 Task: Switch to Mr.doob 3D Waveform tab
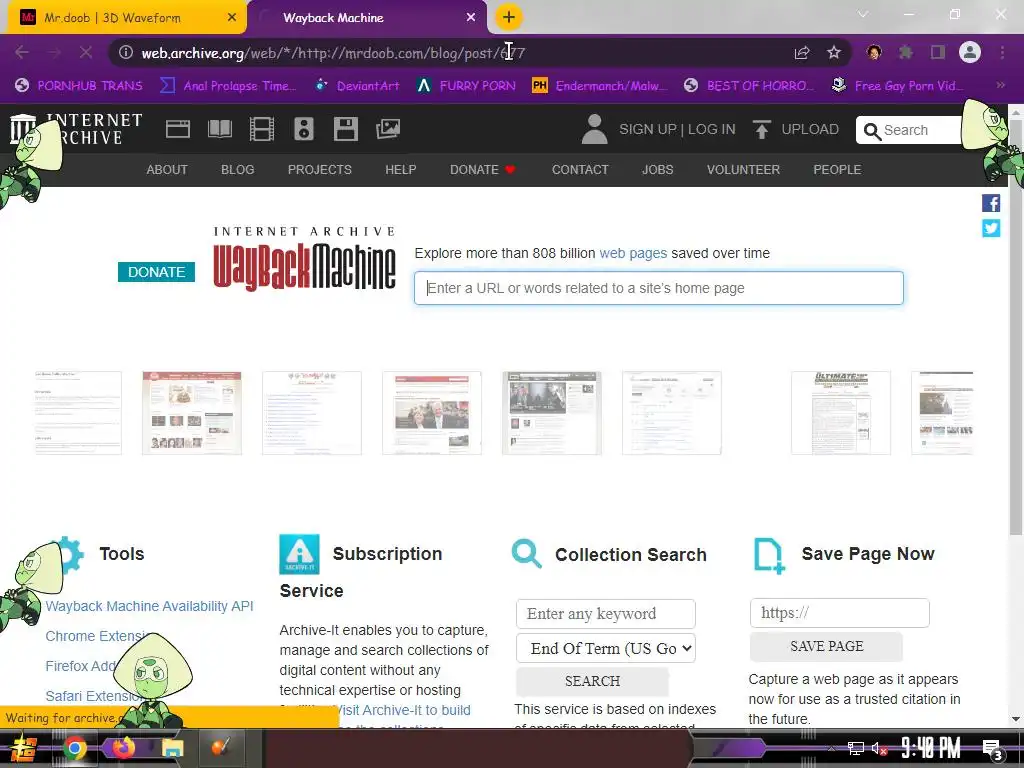point(123,18)
